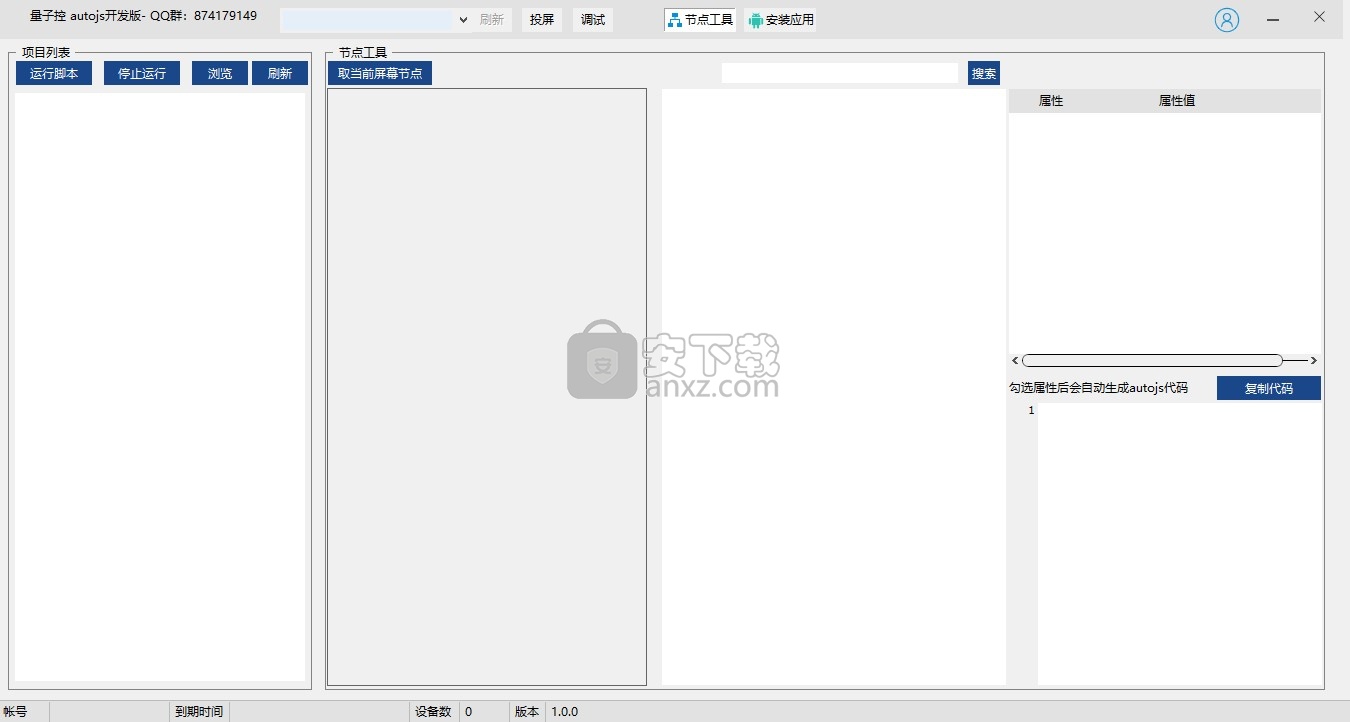Open the user account profile icon
This screenshot has height=722, width=1350.
(1227, 20)
